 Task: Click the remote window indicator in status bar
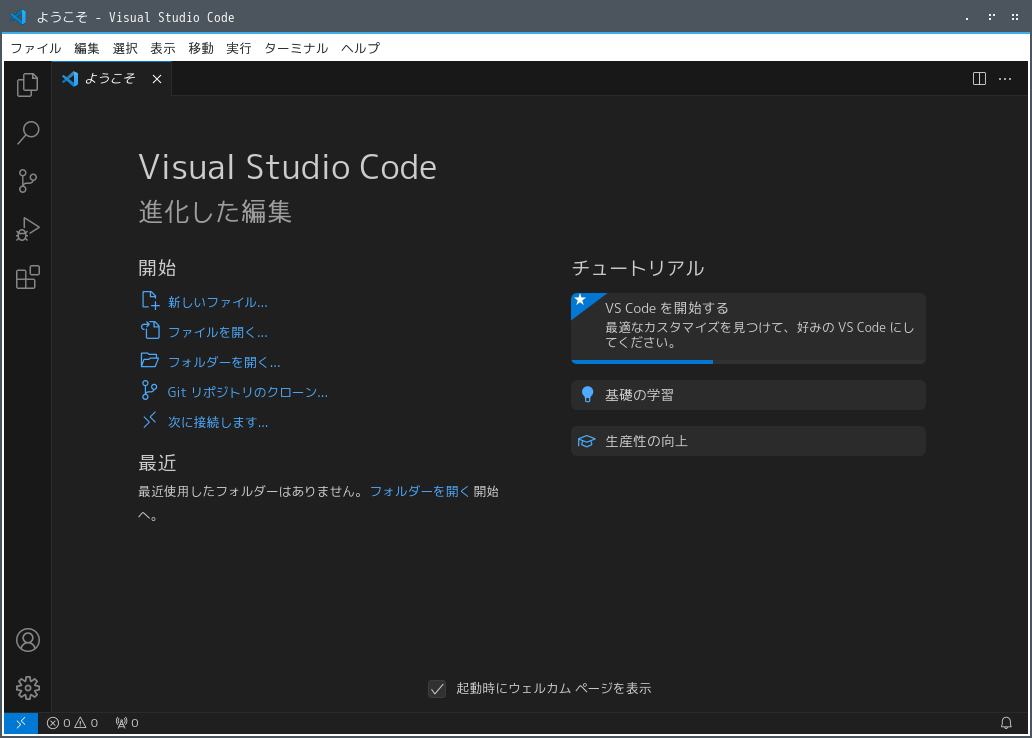coord(21,723)
